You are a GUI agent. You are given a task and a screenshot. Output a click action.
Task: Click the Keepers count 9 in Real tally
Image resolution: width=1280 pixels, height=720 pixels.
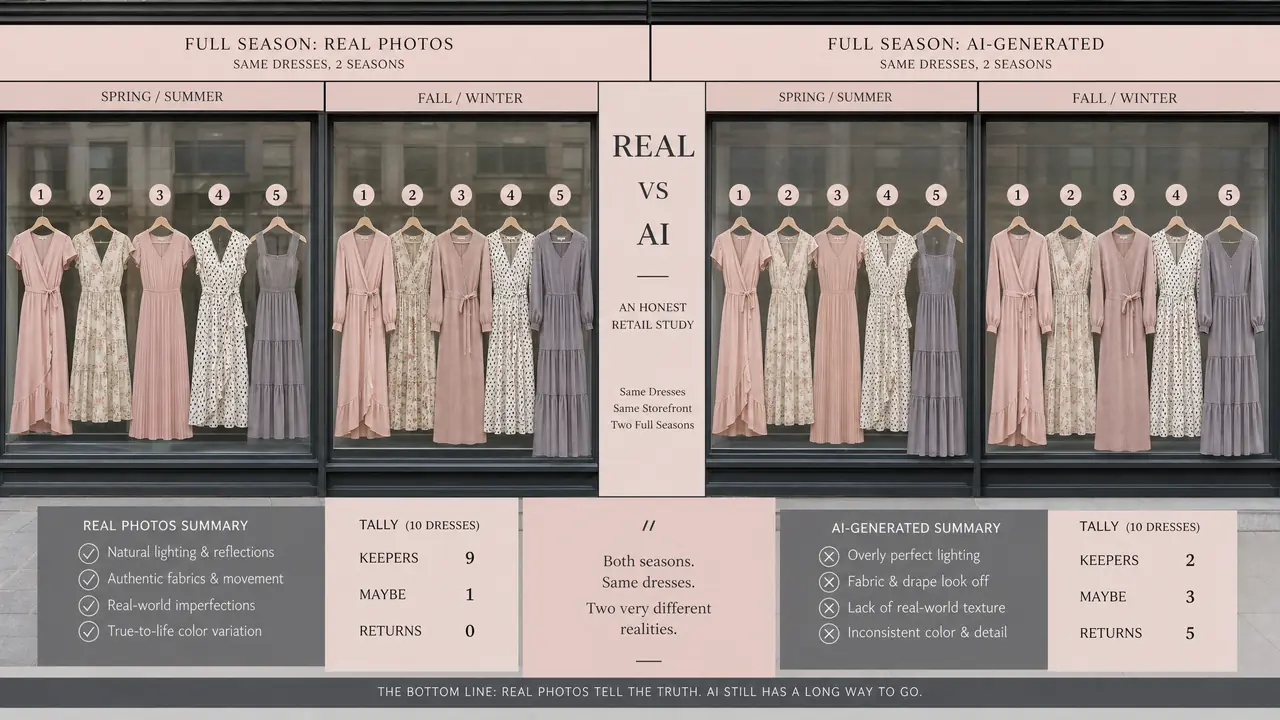point(470,558)
